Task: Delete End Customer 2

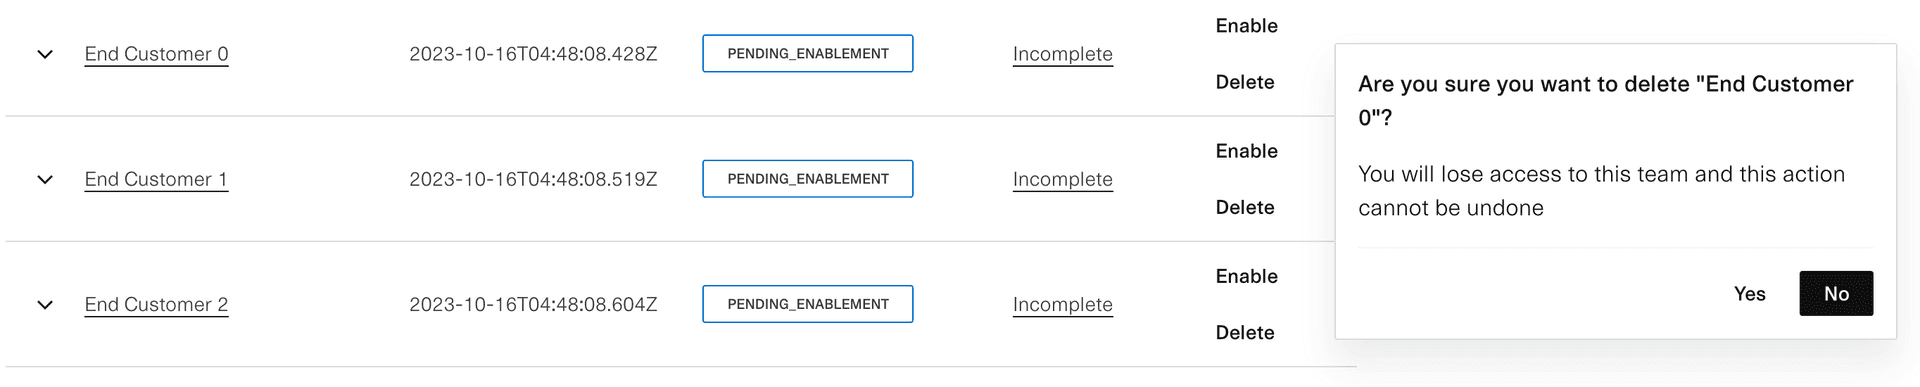Action: [x=1245, y=332]
